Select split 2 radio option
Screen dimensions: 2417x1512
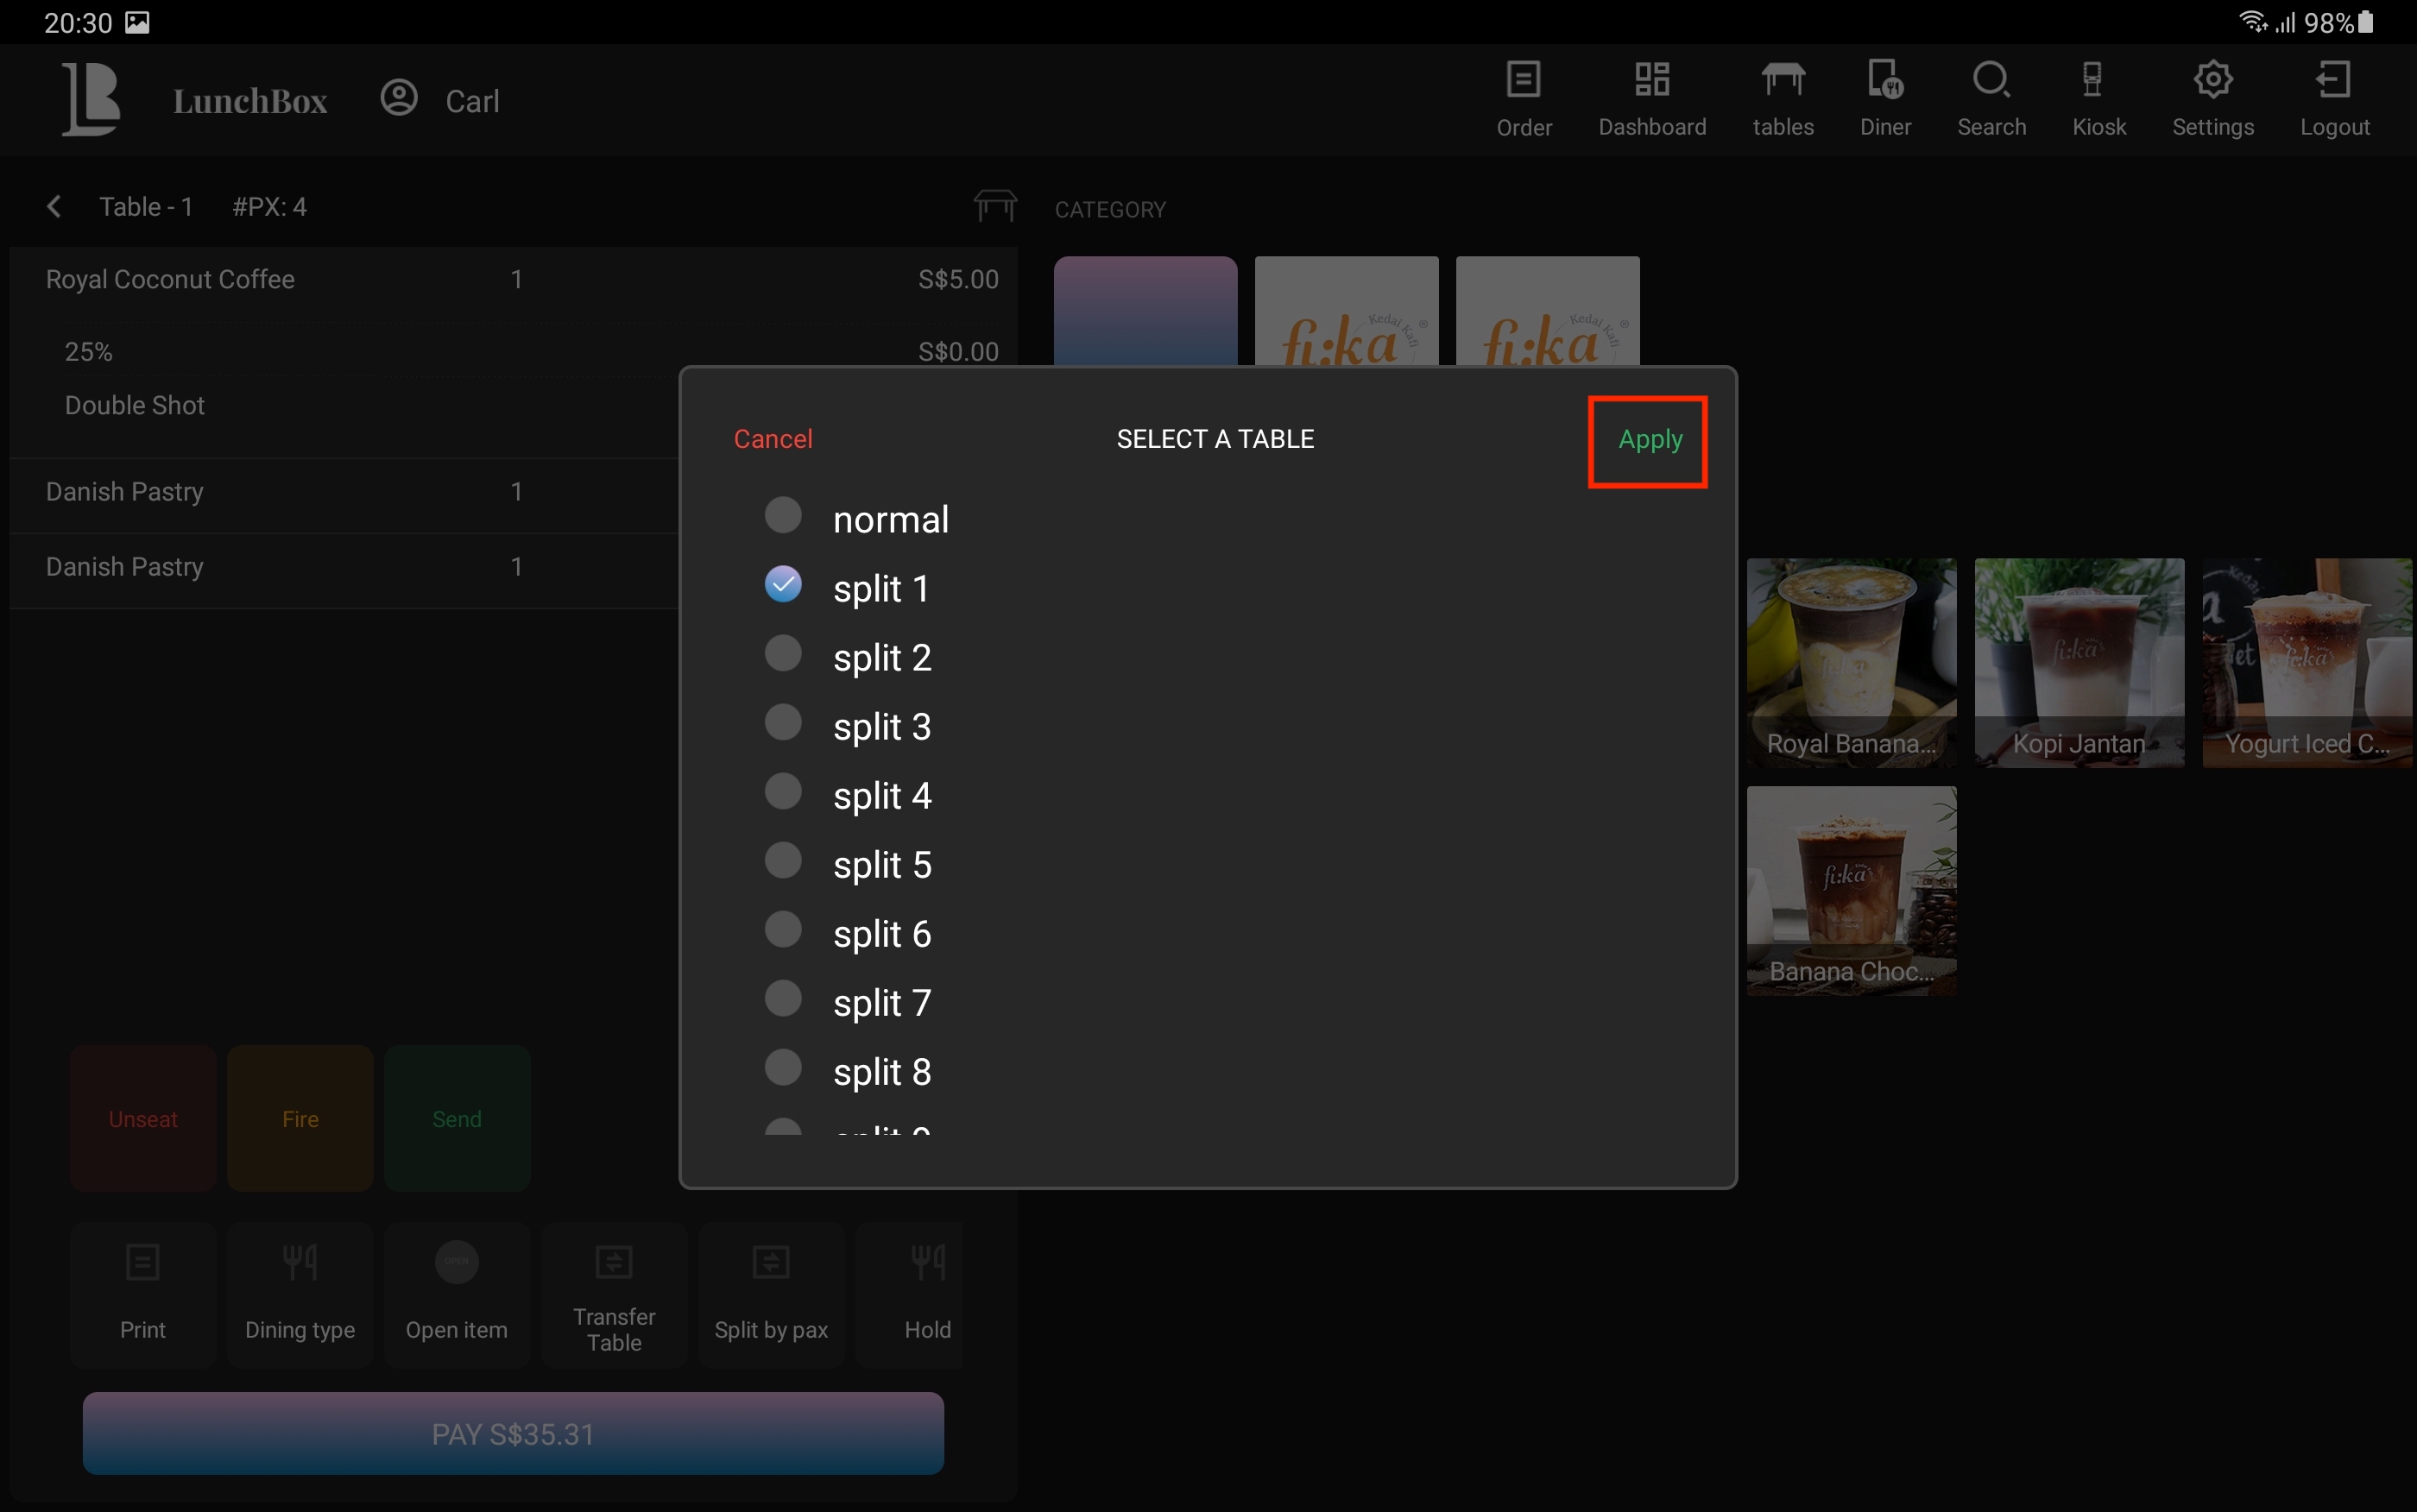783,654
